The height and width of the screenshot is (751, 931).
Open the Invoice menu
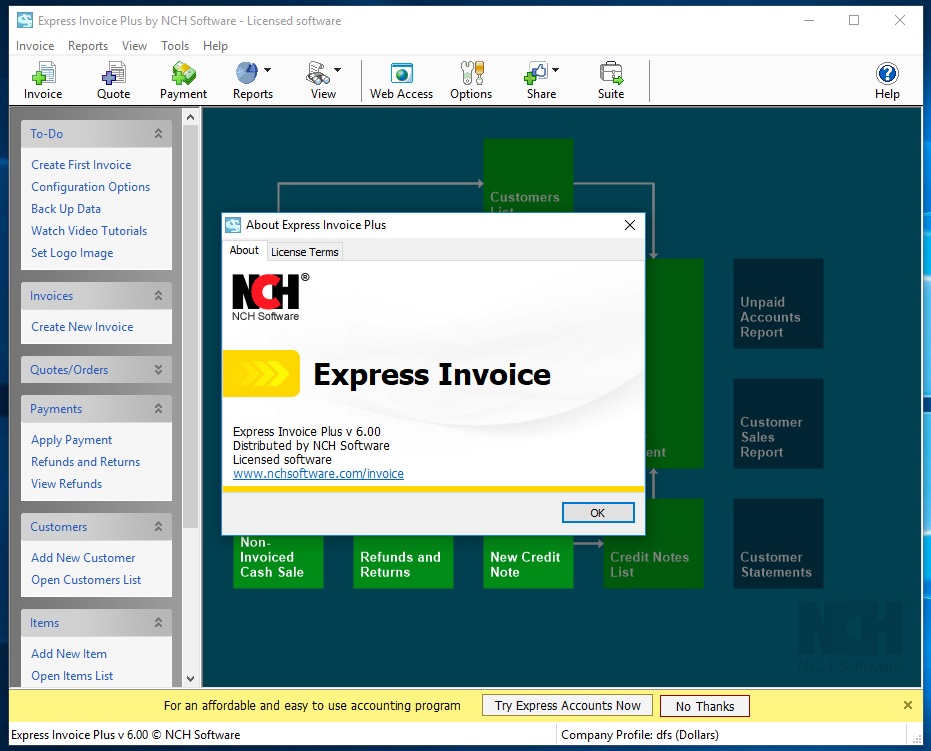(35, 46)
